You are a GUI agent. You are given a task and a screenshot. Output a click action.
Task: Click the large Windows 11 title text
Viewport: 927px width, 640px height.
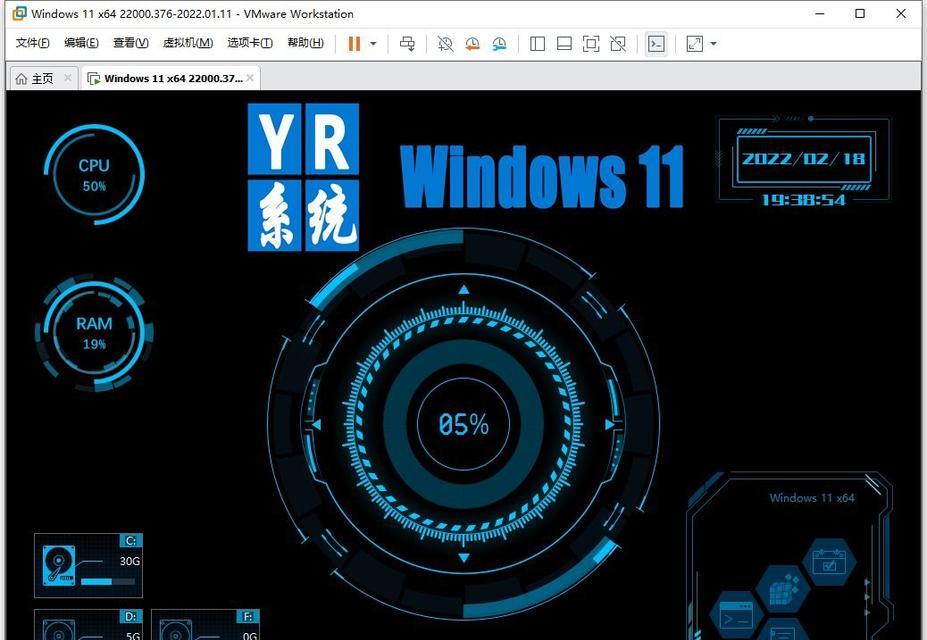[x=542, y=177]
